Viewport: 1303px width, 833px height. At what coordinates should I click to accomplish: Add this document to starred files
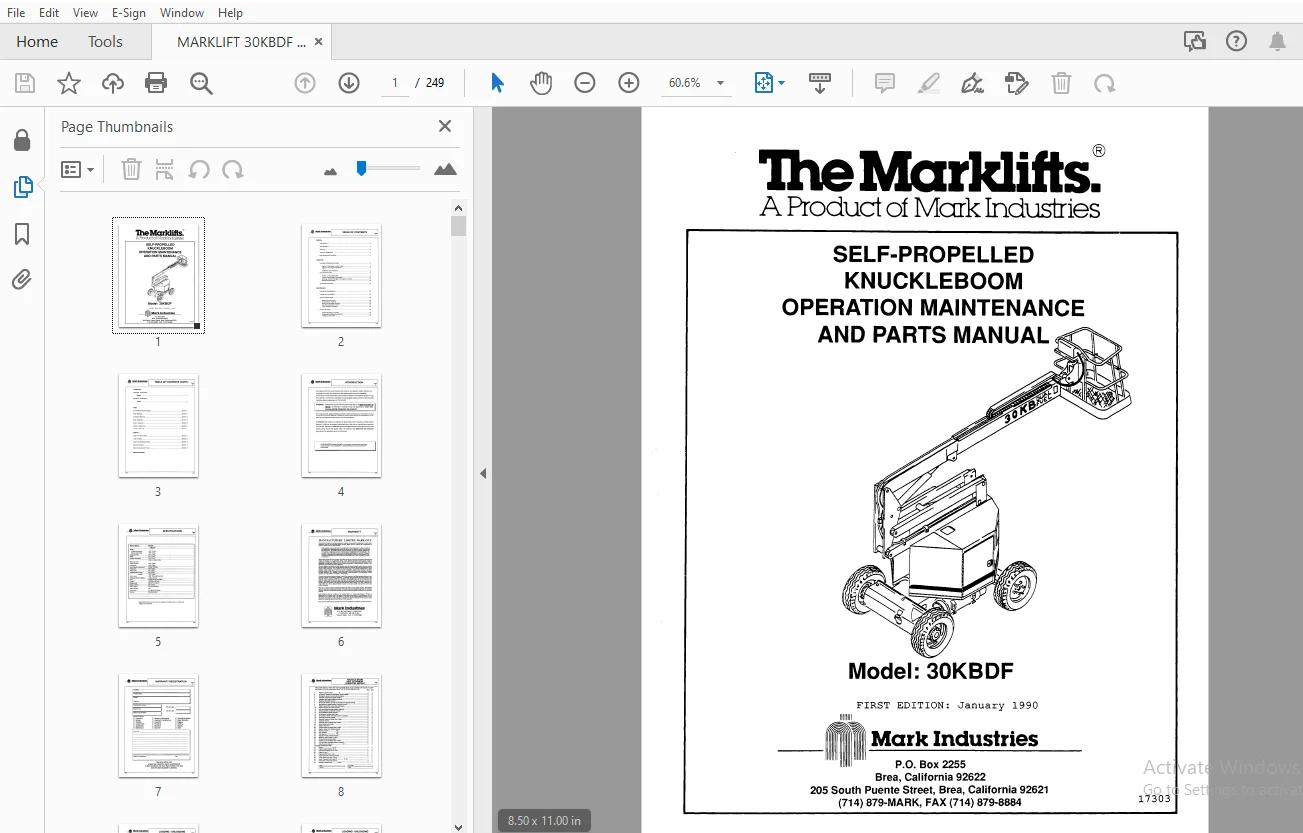tap(69, 83)
